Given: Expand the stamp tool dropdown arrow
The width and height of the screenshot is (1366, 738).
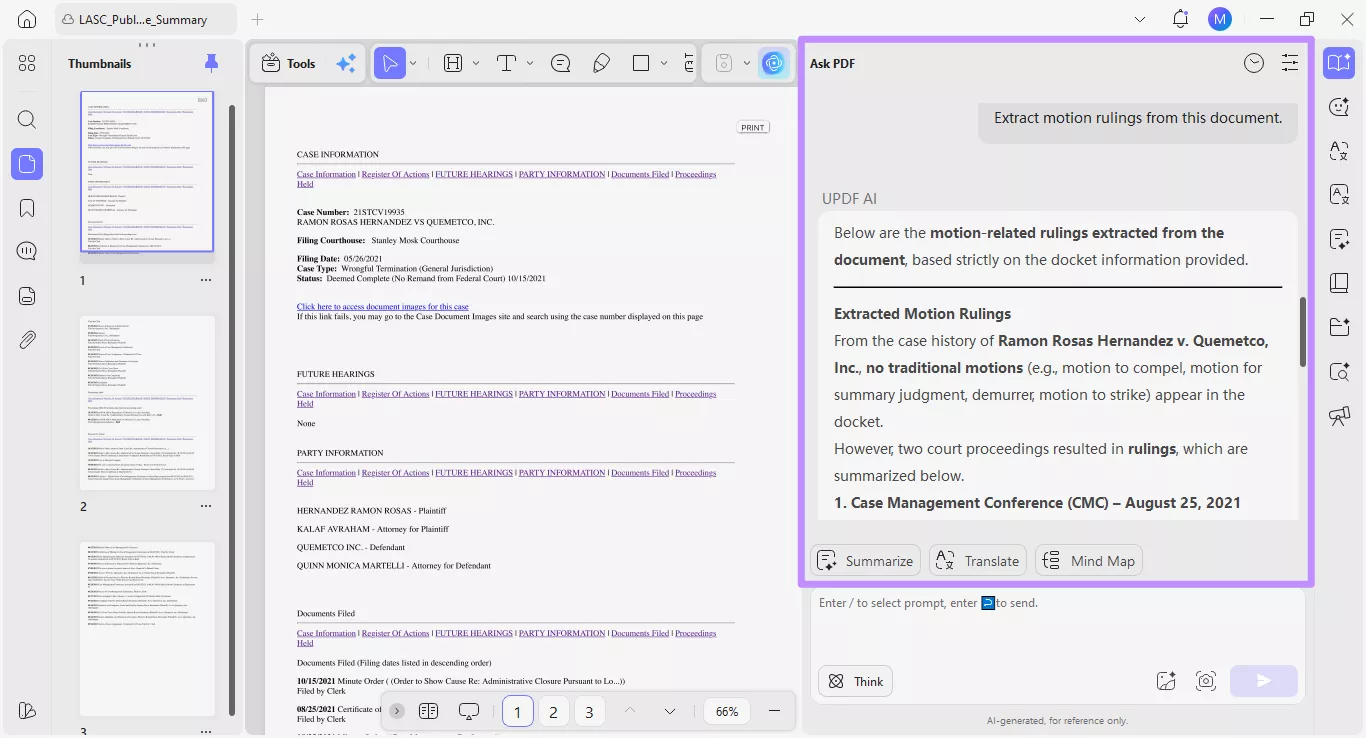Looking at the screenshot, I should tap(747, 63).
